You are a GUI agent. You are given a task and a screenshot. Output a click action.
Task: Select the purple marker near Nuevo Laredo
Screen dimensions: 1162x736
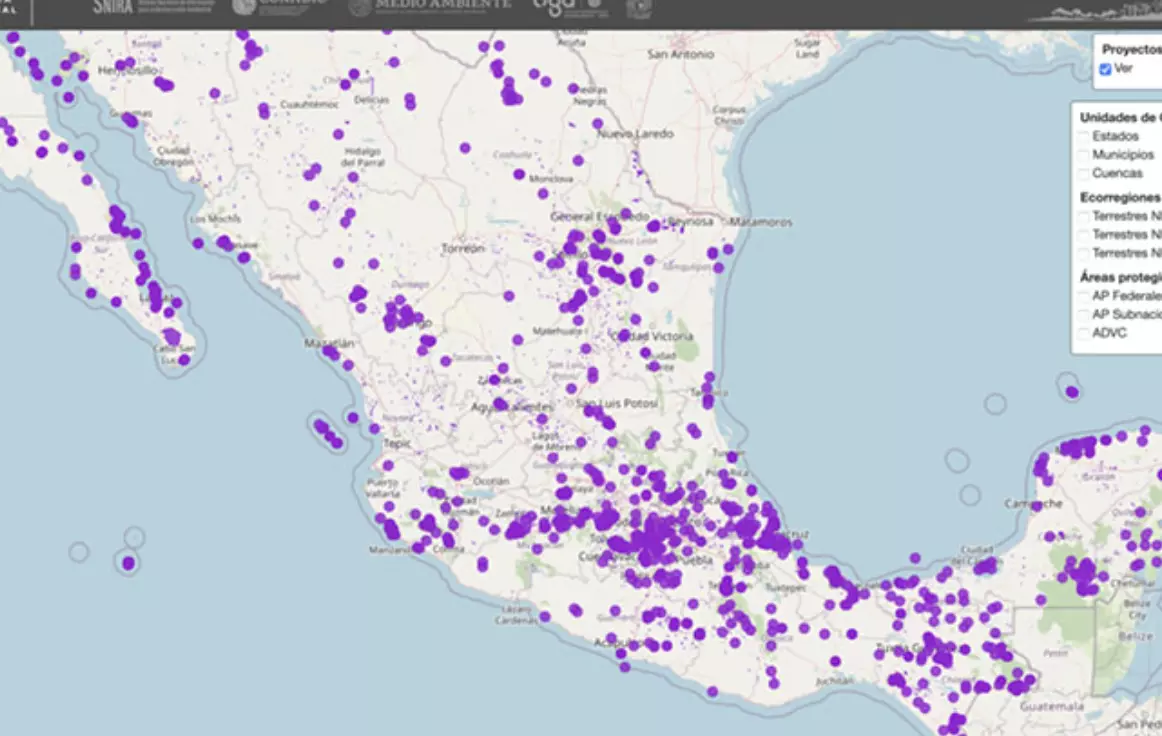point(597,124)
